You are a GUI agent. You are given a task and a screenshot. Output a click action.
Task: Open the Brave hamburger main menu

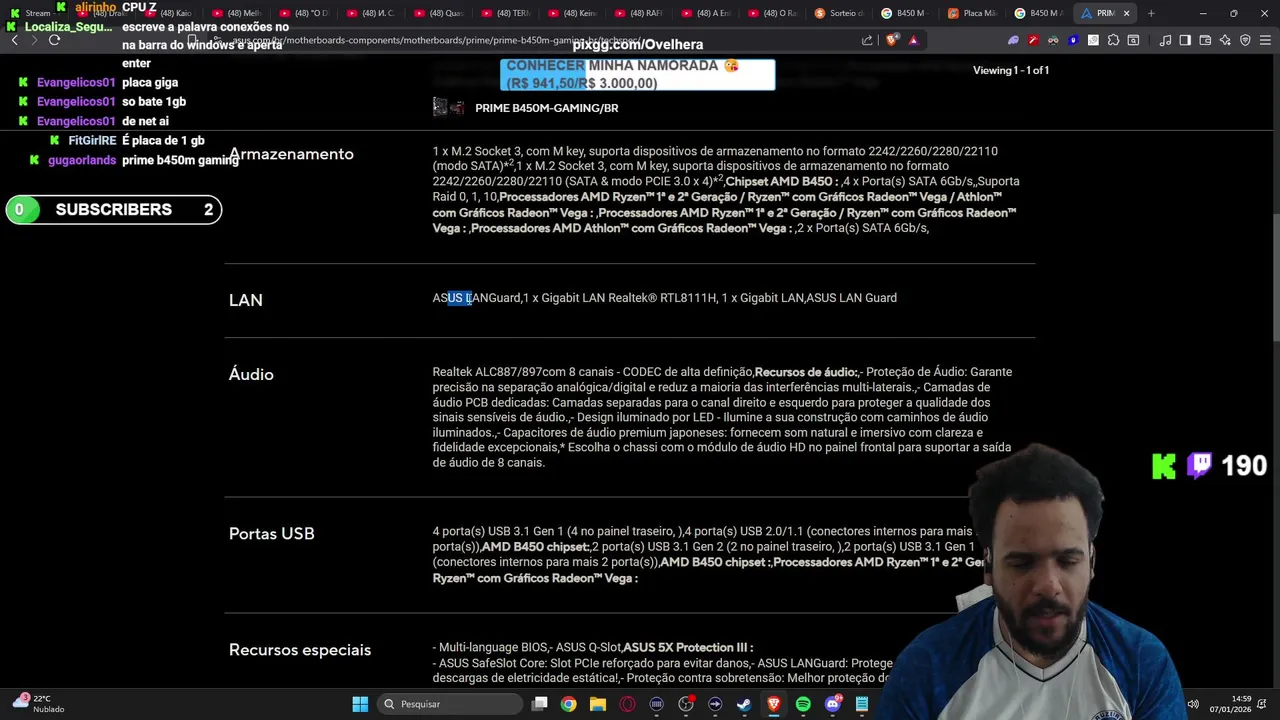pos(1265,40)
